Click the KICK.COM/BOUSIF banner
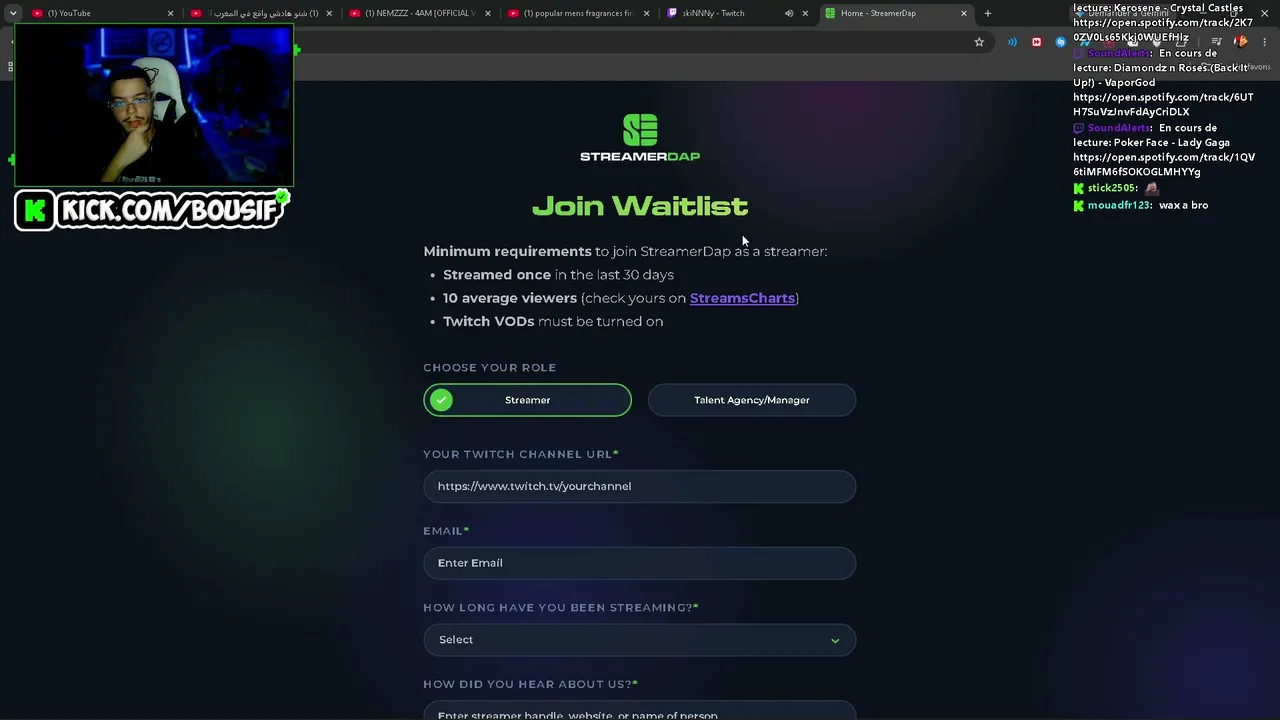The height and width of the screenshot is (720, 1280). point(152,210)
